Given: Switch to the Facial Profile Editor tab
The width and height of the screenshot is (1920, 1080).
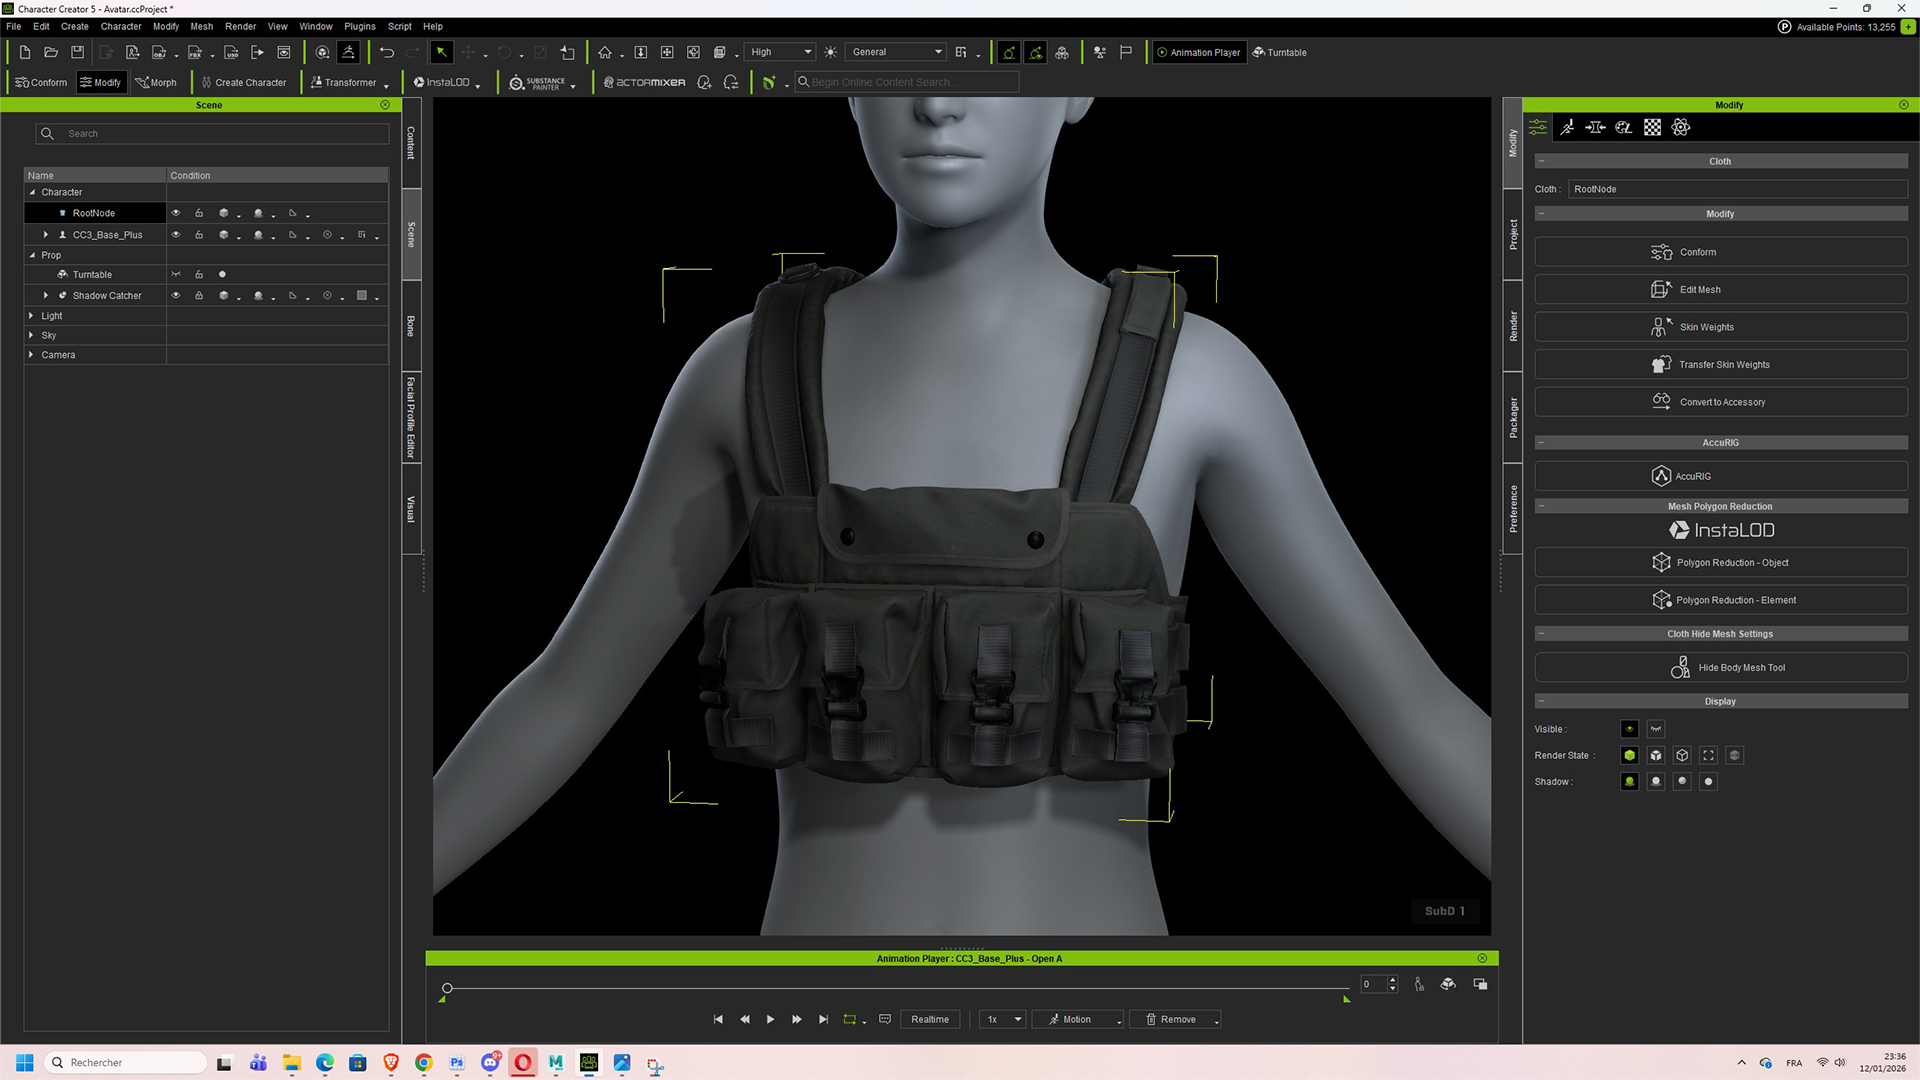Looking at the screenshot, I should tap(410, 417).
